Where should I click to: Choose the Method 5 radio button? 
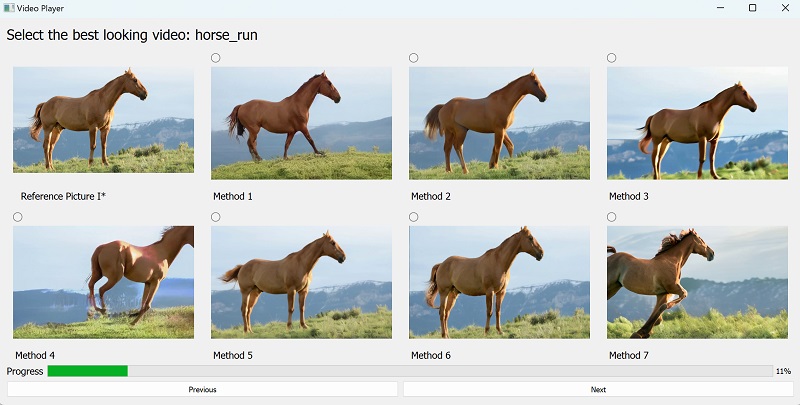coord(216,217)
